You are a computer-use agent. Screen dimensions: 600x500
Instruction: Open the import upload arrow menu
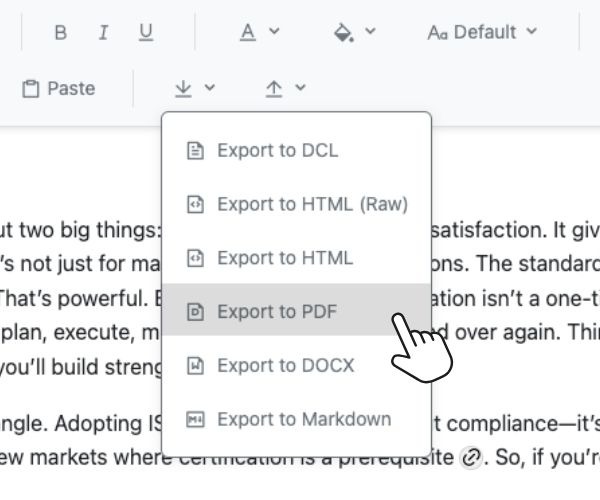[285, 88]
